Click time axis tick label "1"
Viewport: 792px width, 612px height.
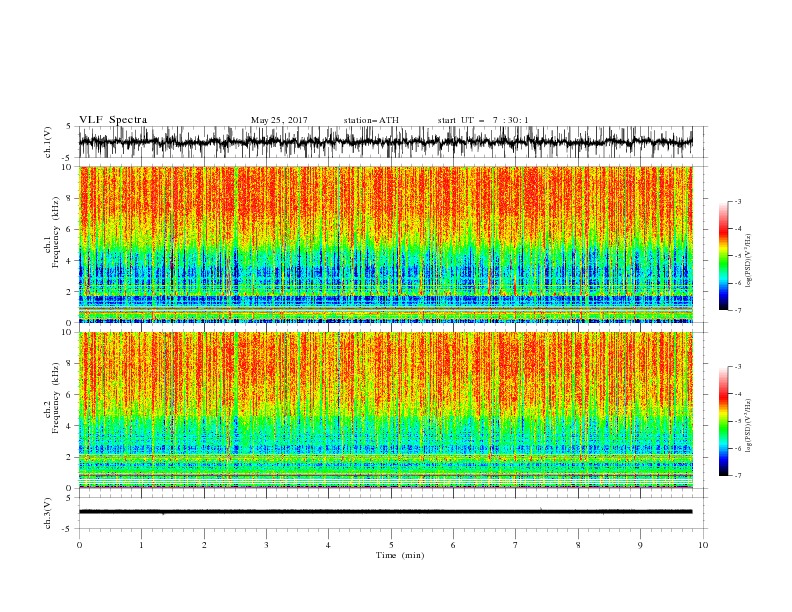coord(141,545)
